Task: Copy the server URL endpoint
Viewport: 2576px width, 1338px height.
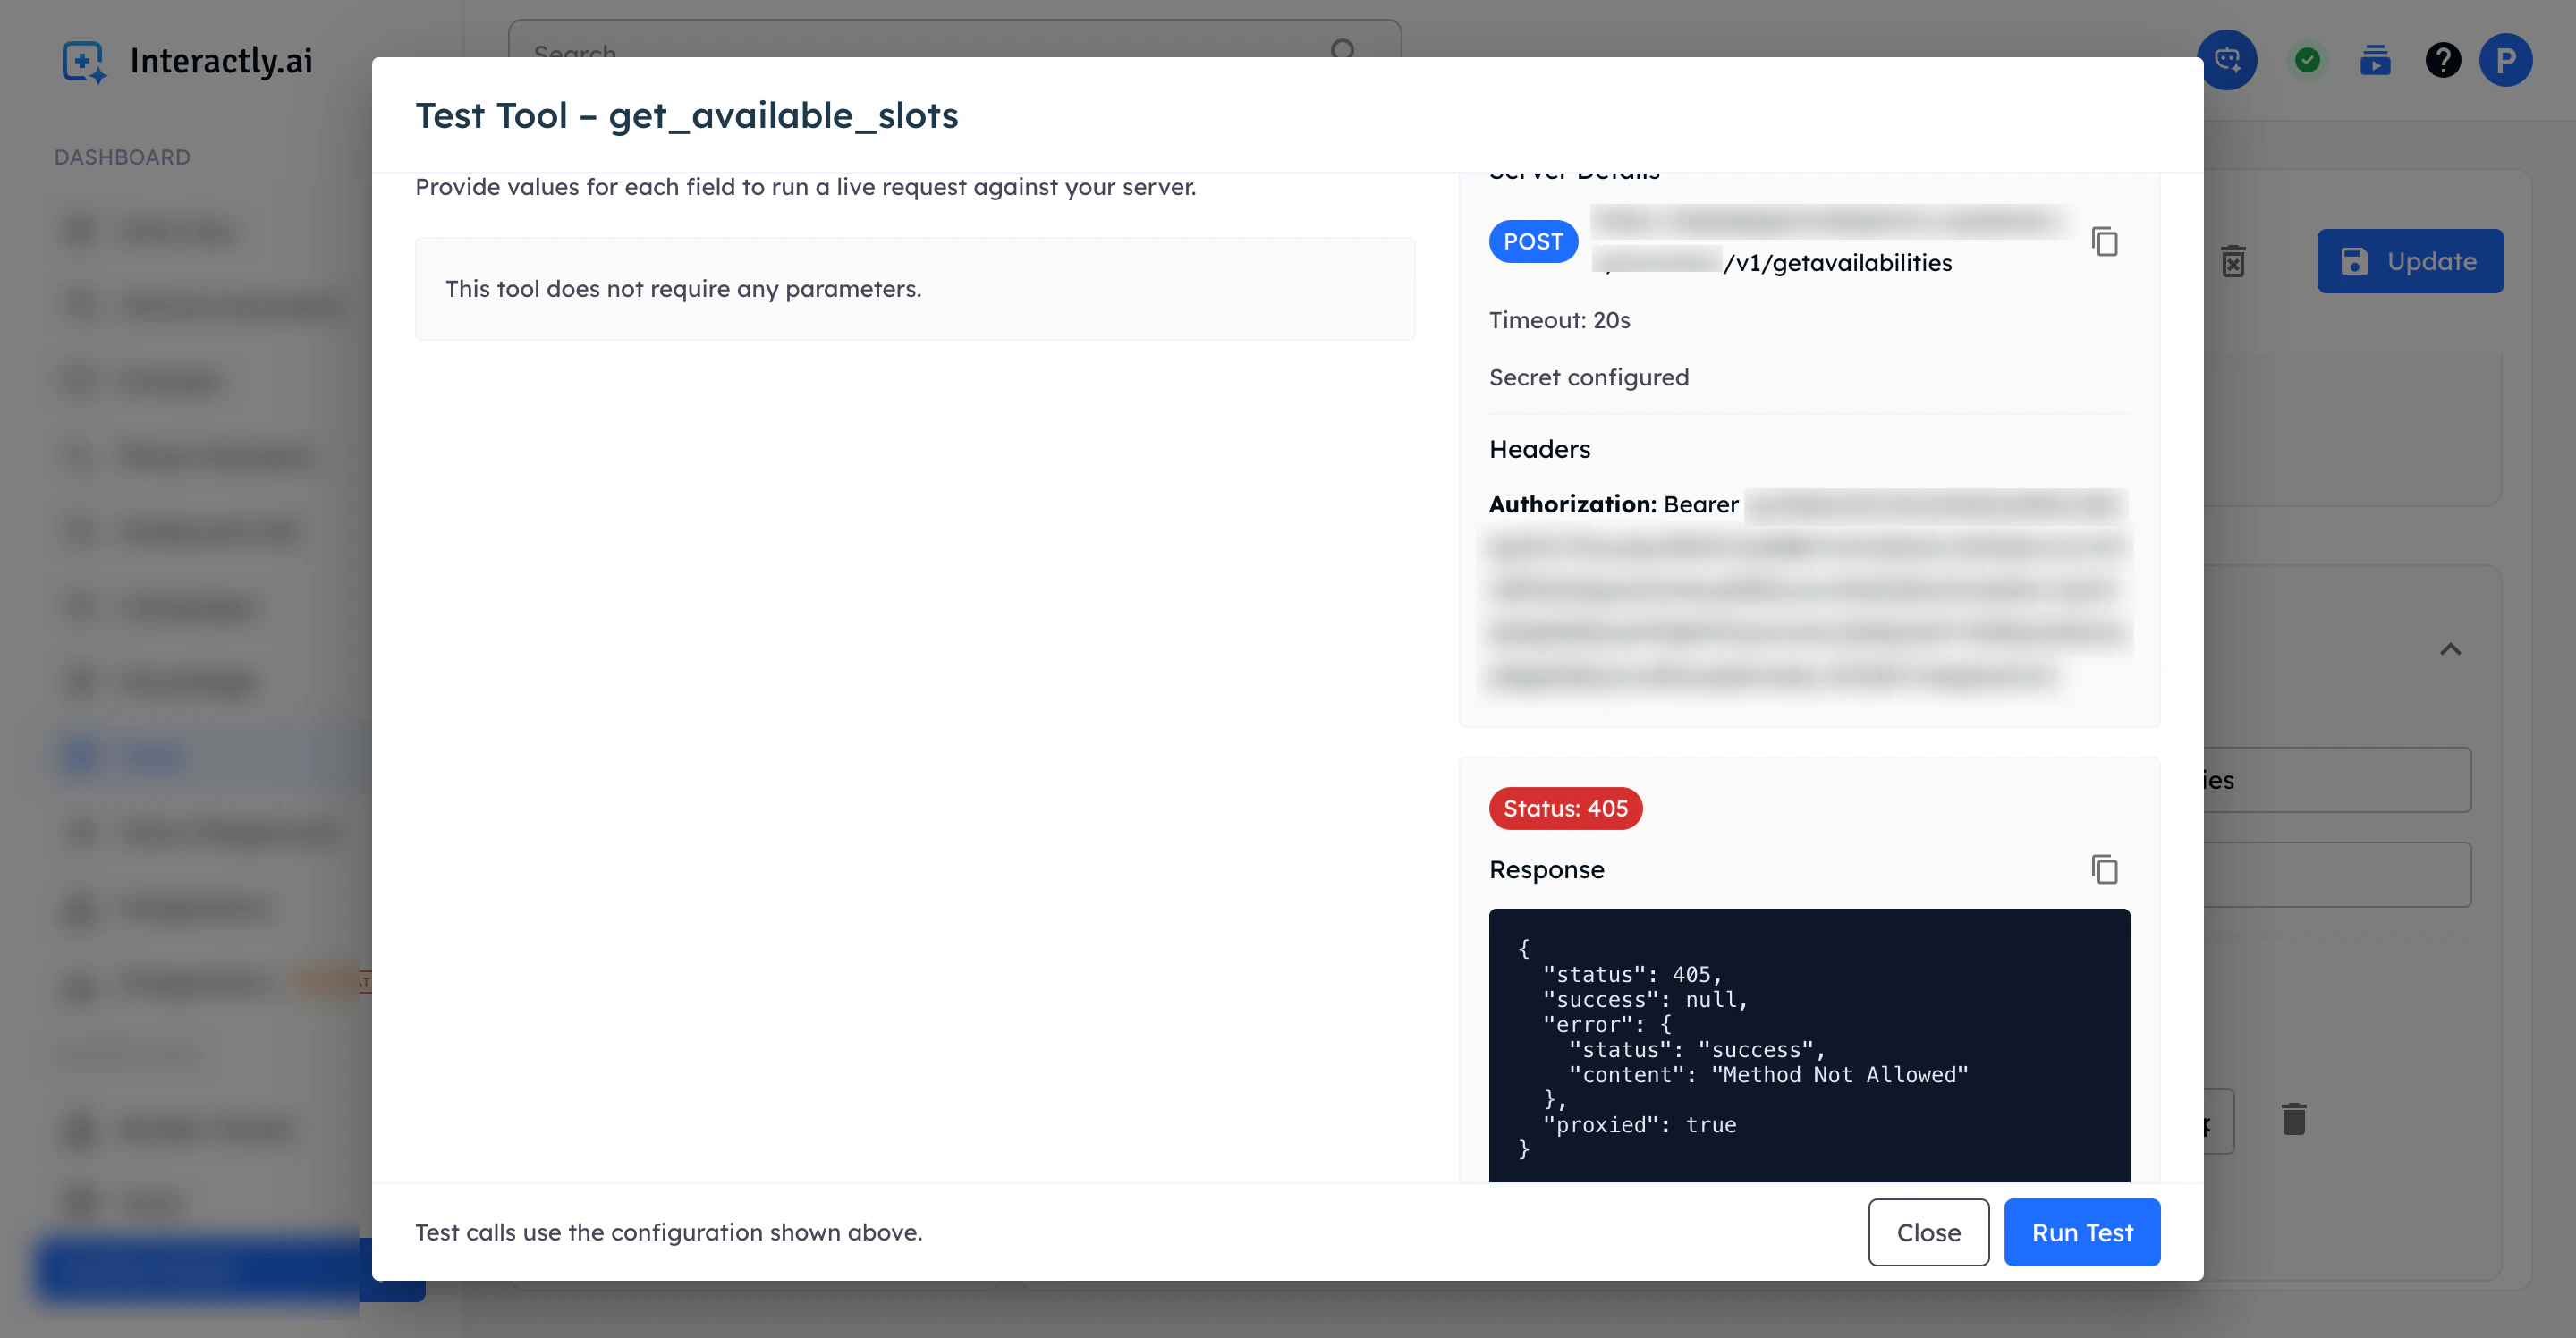Action: pos(2104,241)
